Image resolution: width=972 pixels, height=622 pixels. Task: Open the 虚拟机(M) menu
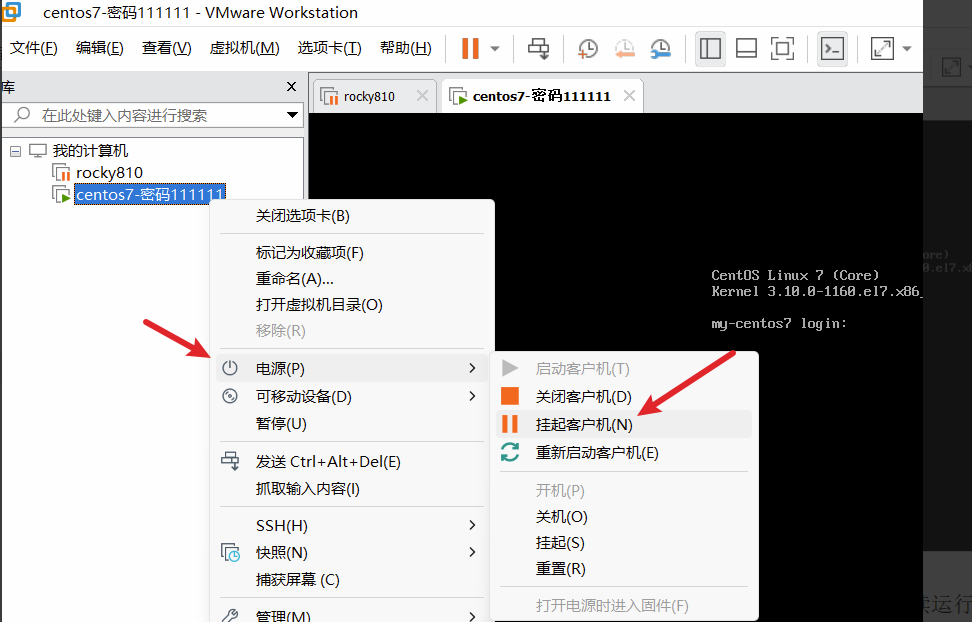244,48
